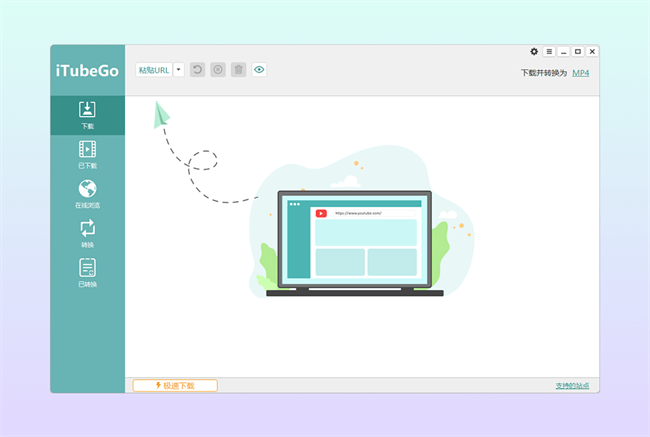The height and width of the screenshot is (437, 650).
Task: Click the iTubeGo logo
Action: pos(87,70)
